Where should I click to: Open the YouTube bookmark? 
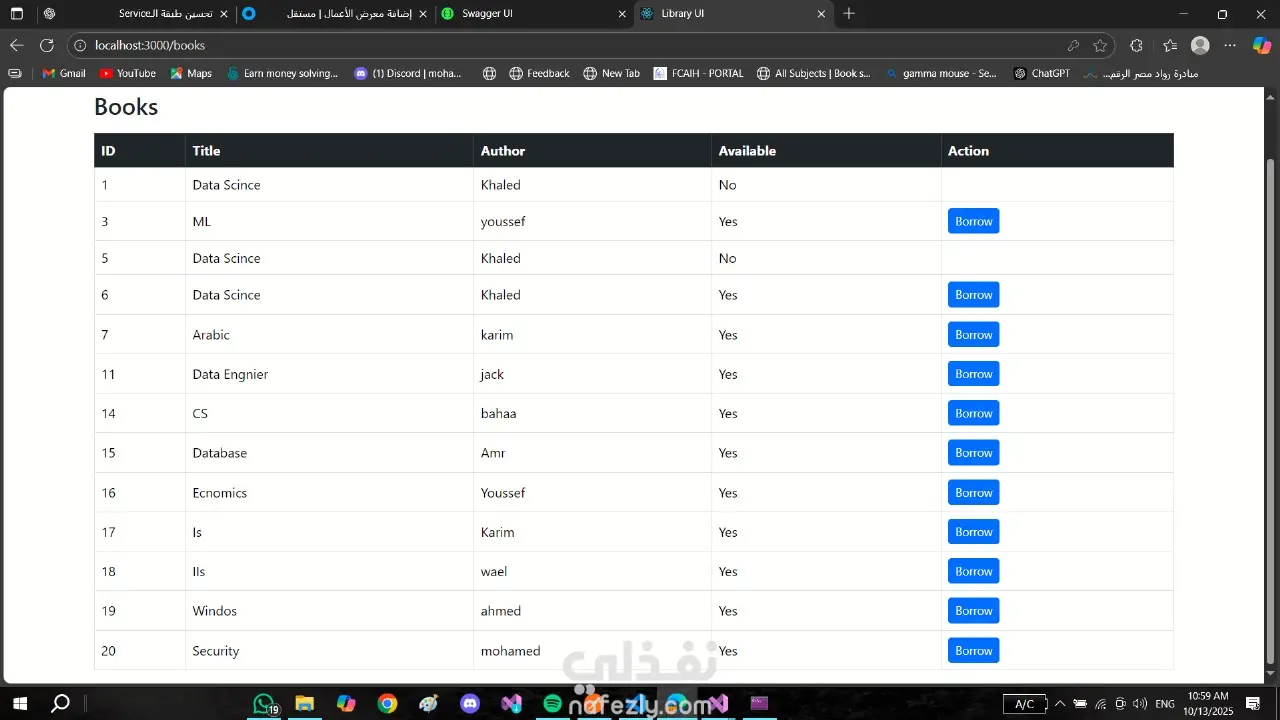tap(128, 73)
